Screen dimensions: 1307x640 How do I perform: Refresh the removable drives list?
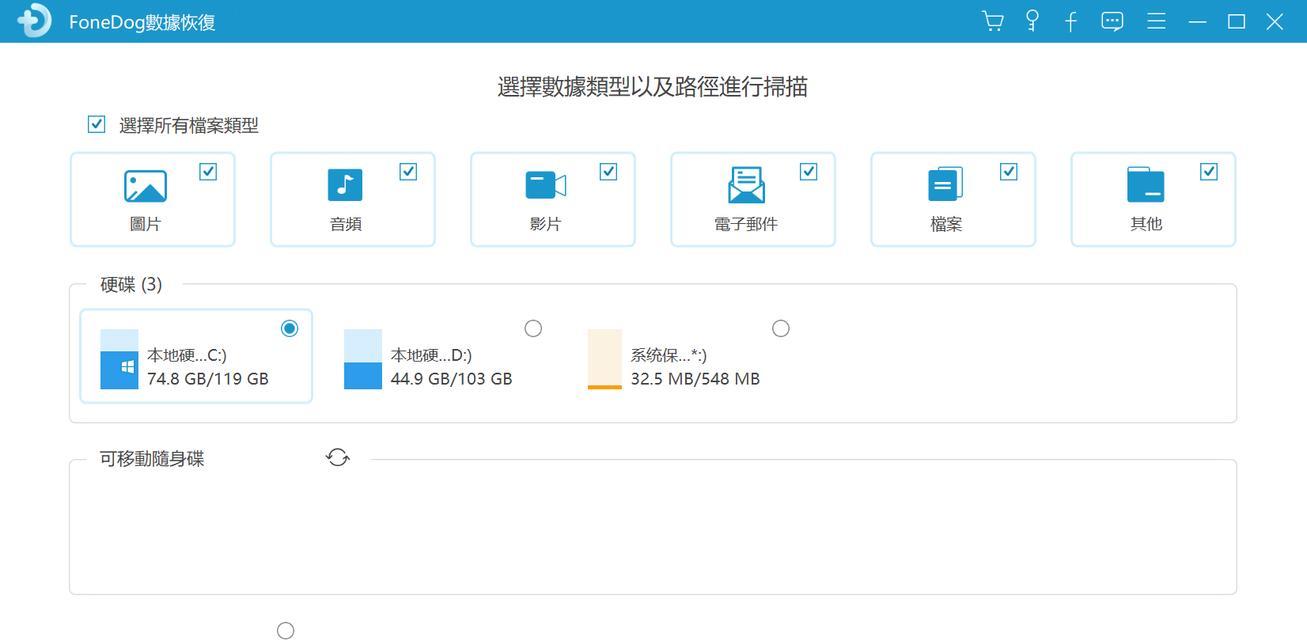pyautogui.click(x=338, y=457)
